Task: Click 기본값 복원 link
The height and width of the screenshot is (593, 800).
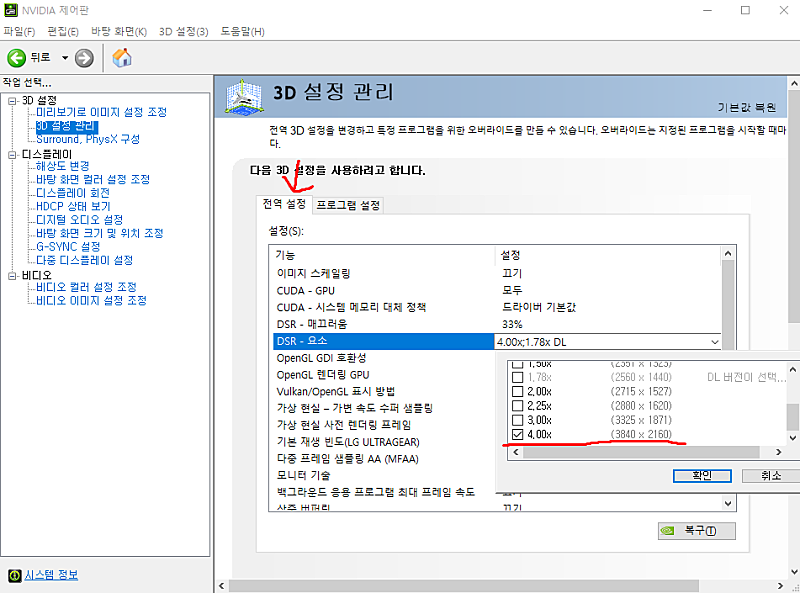Action: (747, 107)
